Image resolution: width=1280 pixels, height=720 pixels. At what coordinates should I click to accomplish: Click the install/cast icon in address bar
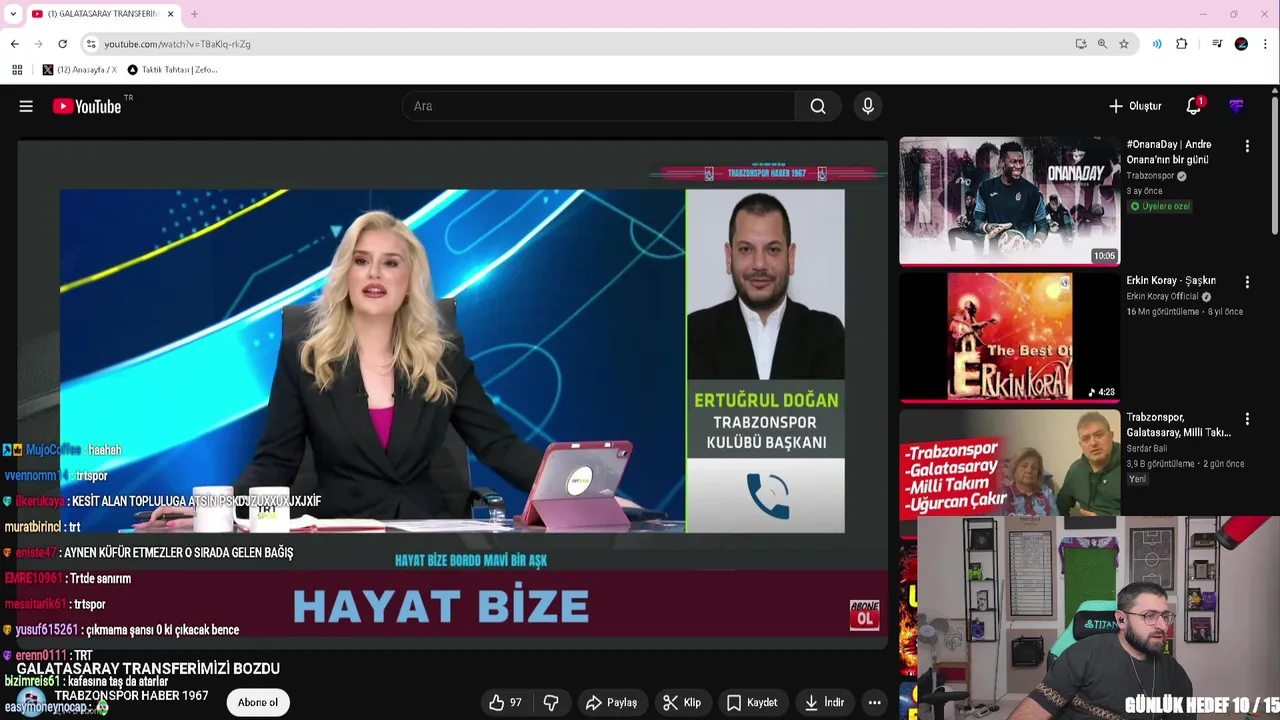point(1081,44)
